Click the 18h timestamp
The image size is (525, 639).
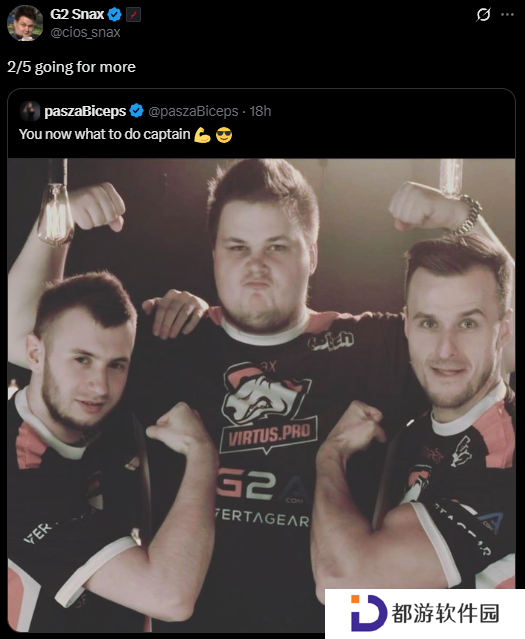[x=260, y=111]
